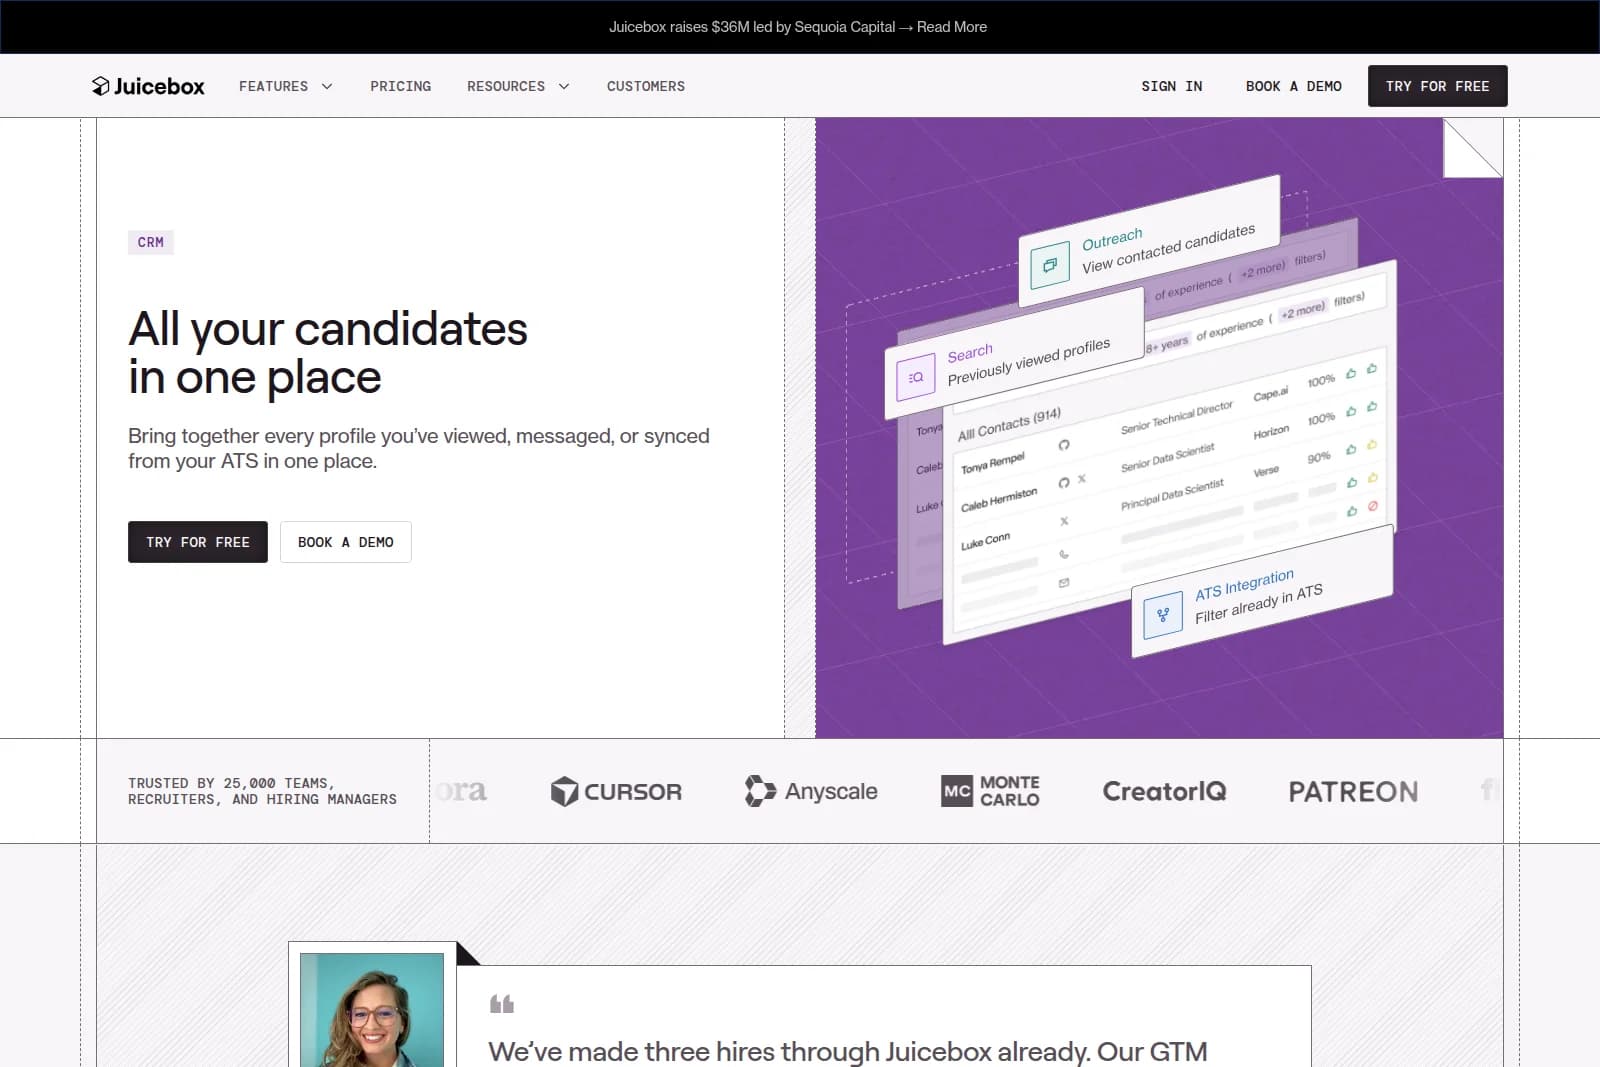The width and height of the screenshot is (1600, 1067).
Task: Expand the Features dropdown menu
Action: click(285, 86)
